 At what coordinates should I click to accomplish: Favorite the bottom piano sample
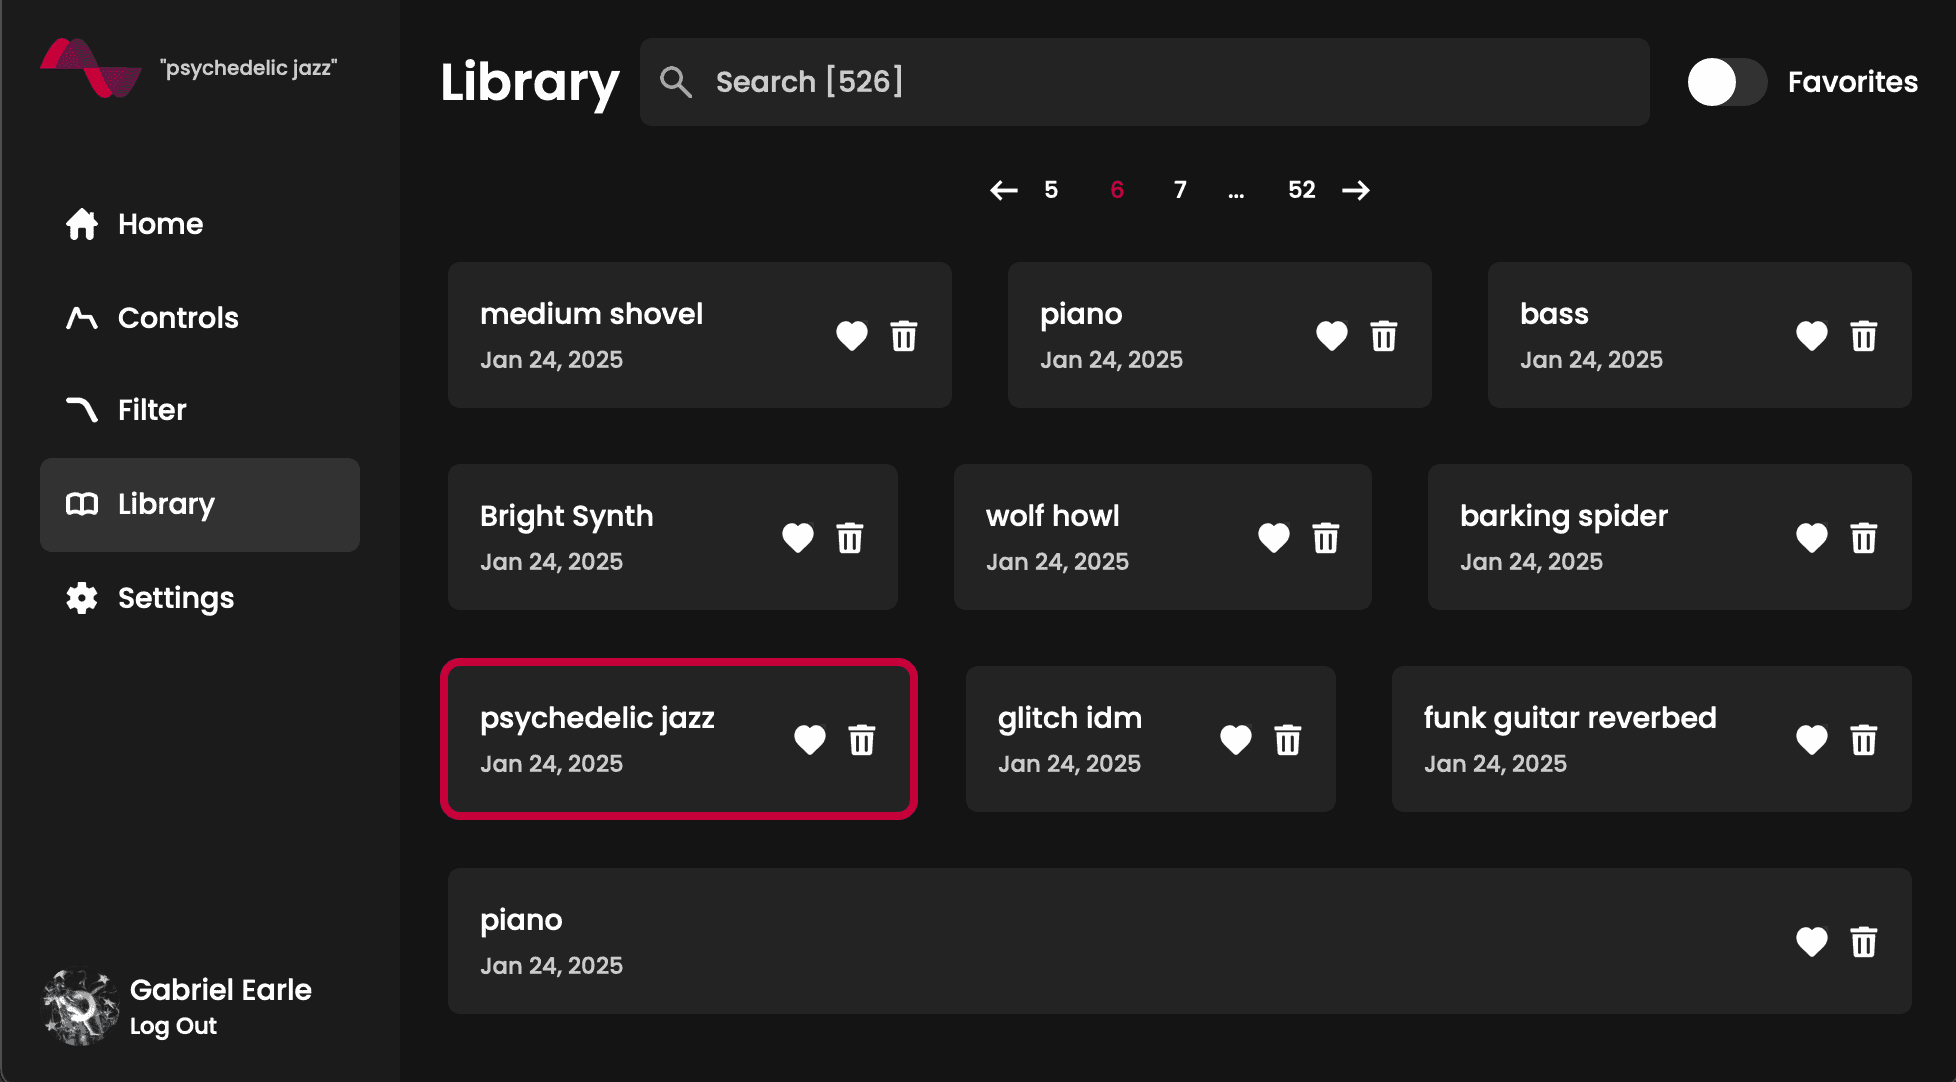[1811, 941]
